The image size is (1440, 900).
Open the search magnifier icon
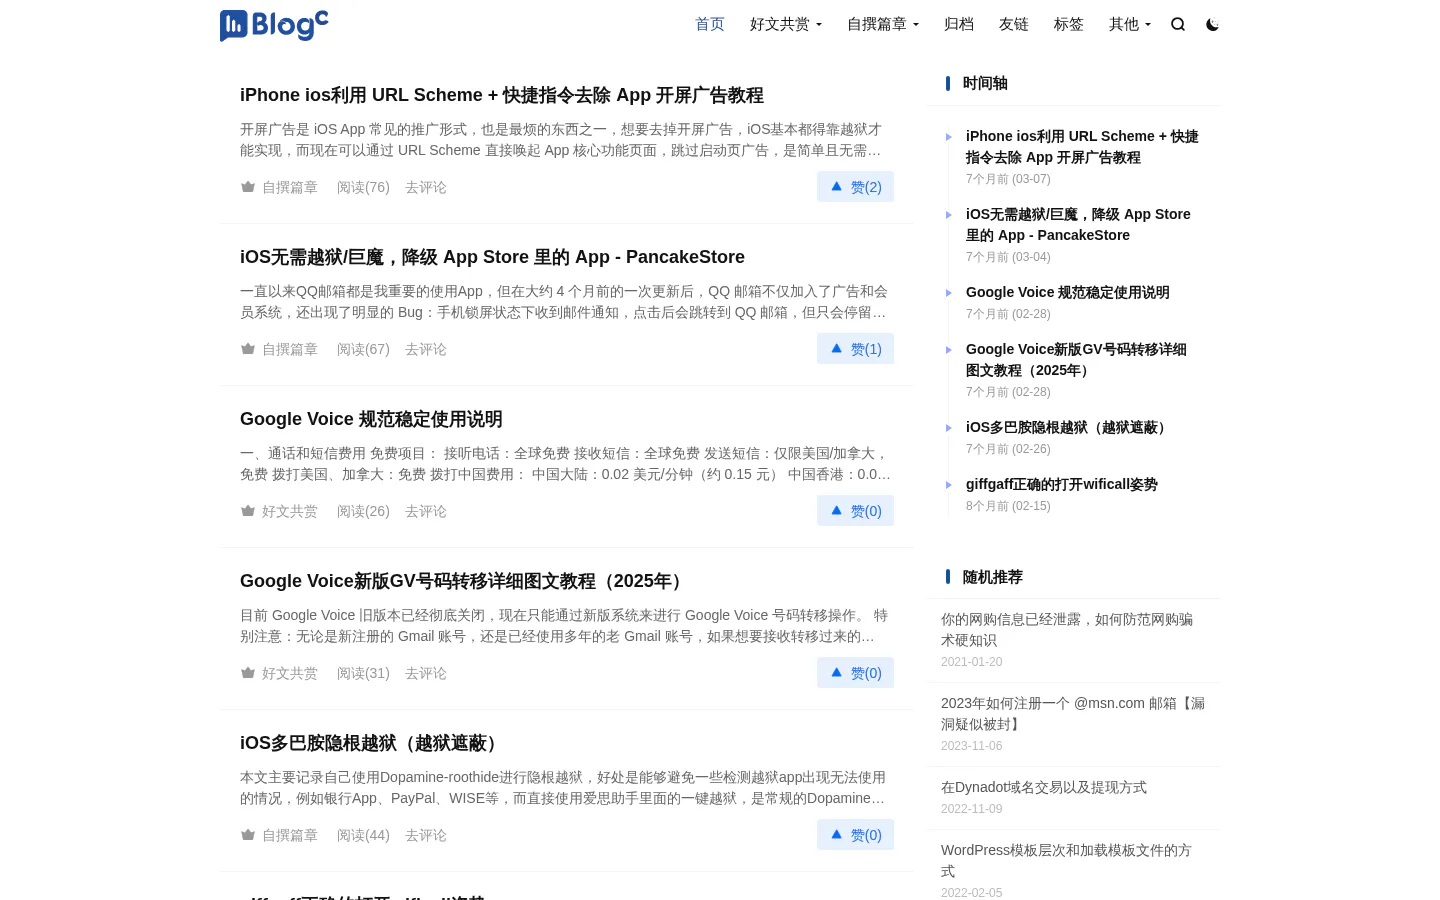click(x=1178, y=24)
